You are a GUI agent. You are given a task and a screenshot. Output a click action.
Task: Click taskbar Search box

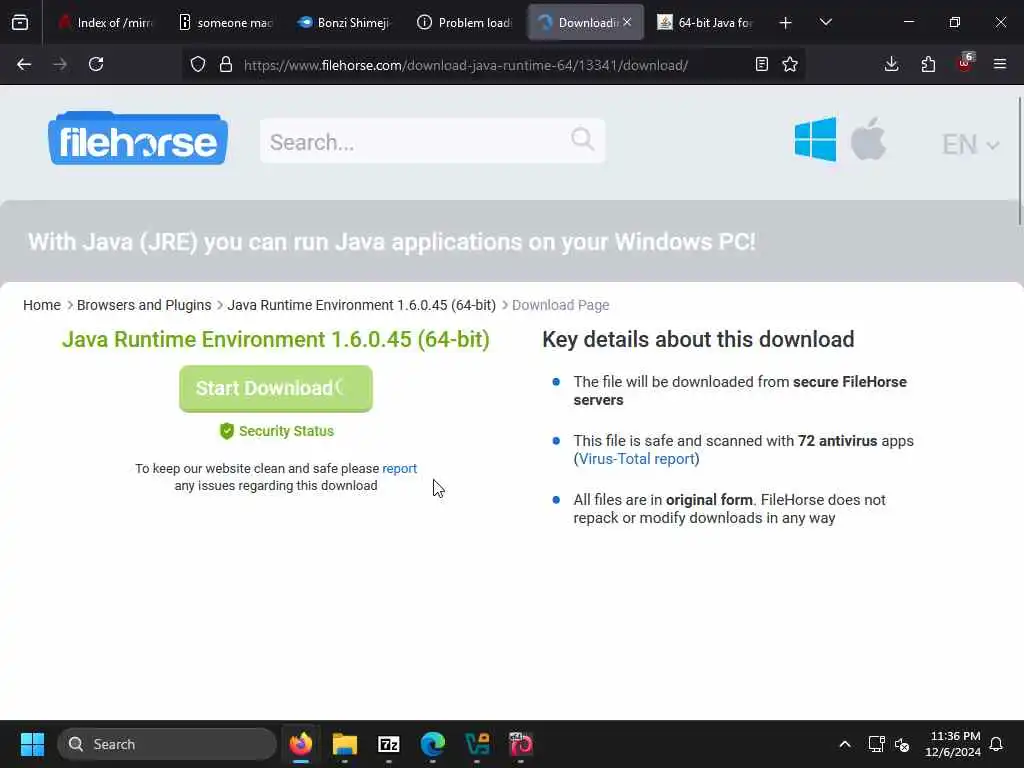click(167, 744)
